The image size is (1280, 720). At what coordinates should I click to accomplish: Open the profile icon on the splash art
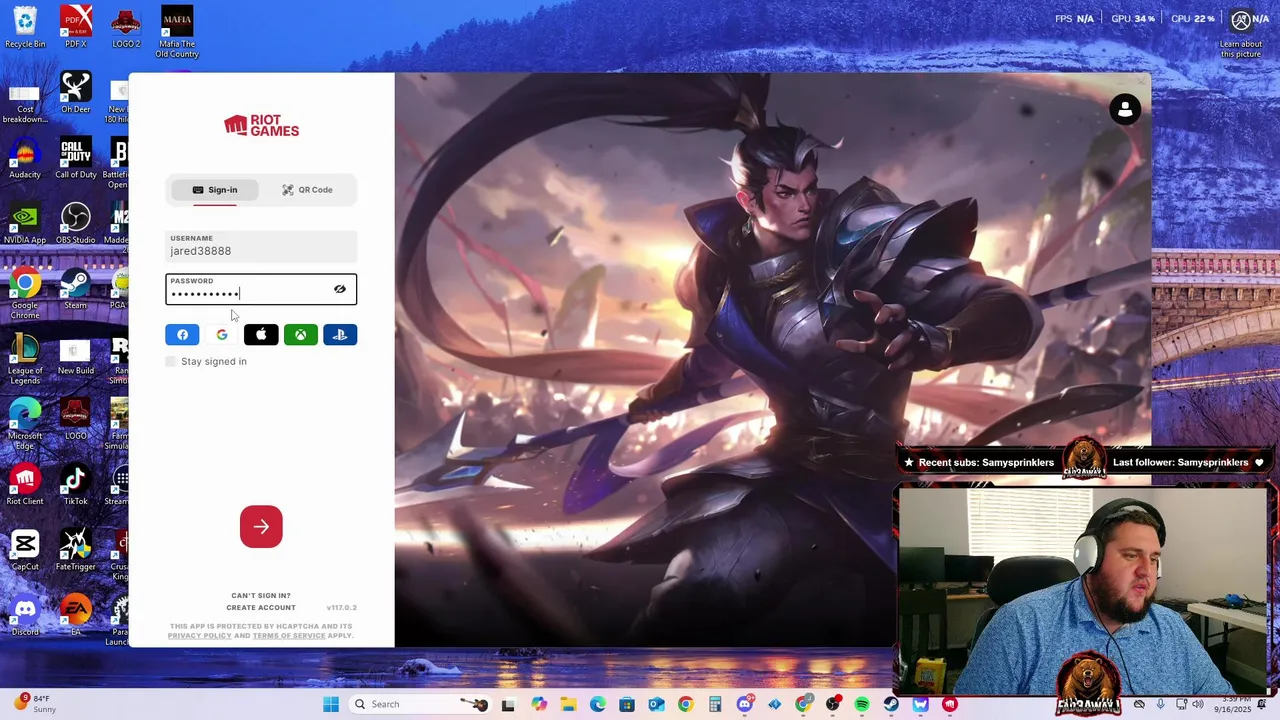tap(1125, 109)
